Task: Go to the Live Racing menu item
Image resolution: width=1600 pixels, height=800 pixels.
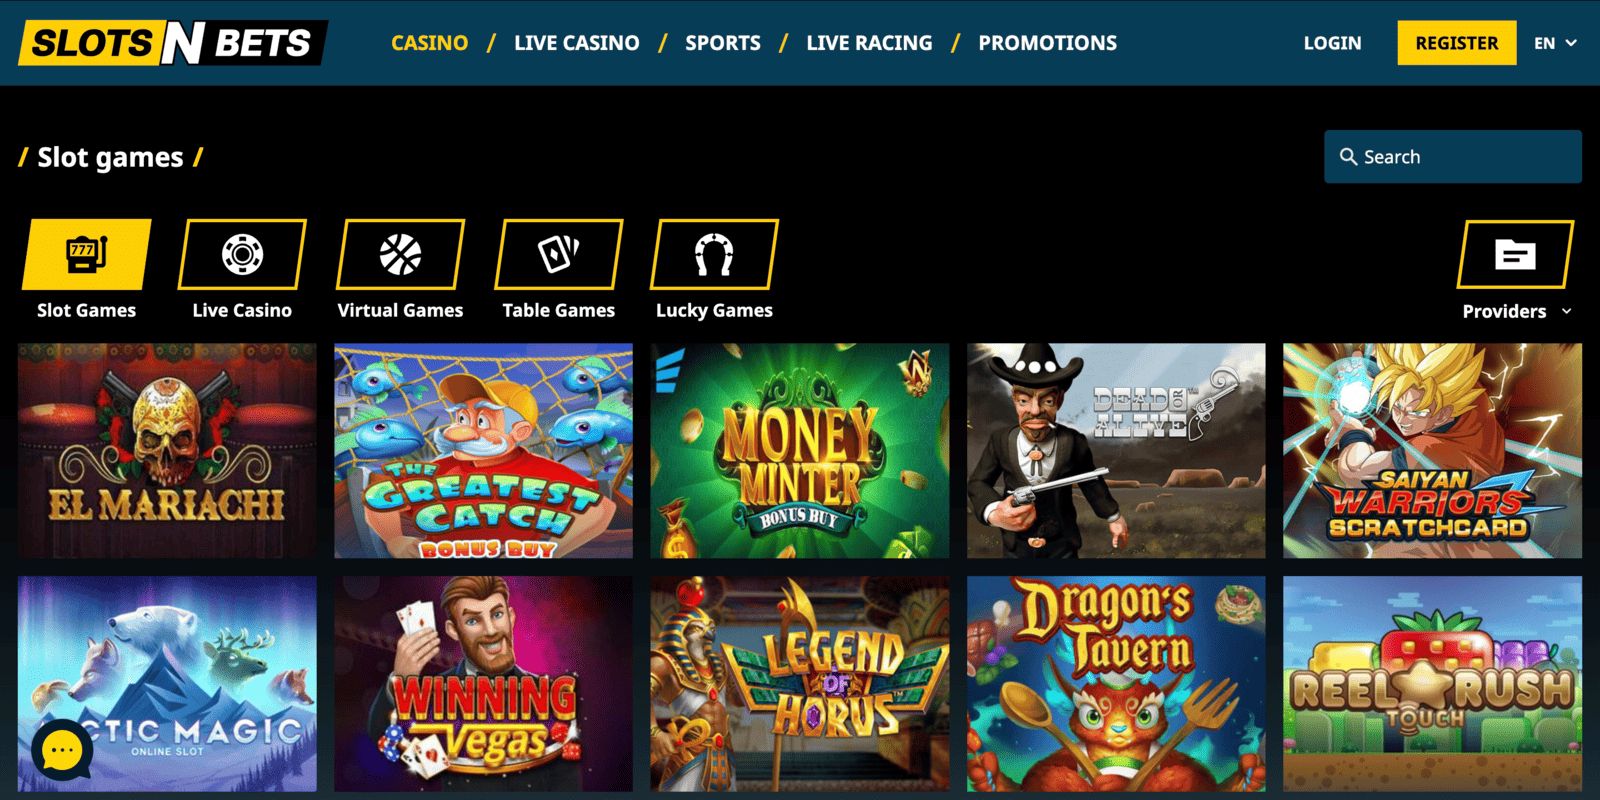Action: [x=870, y=43]
